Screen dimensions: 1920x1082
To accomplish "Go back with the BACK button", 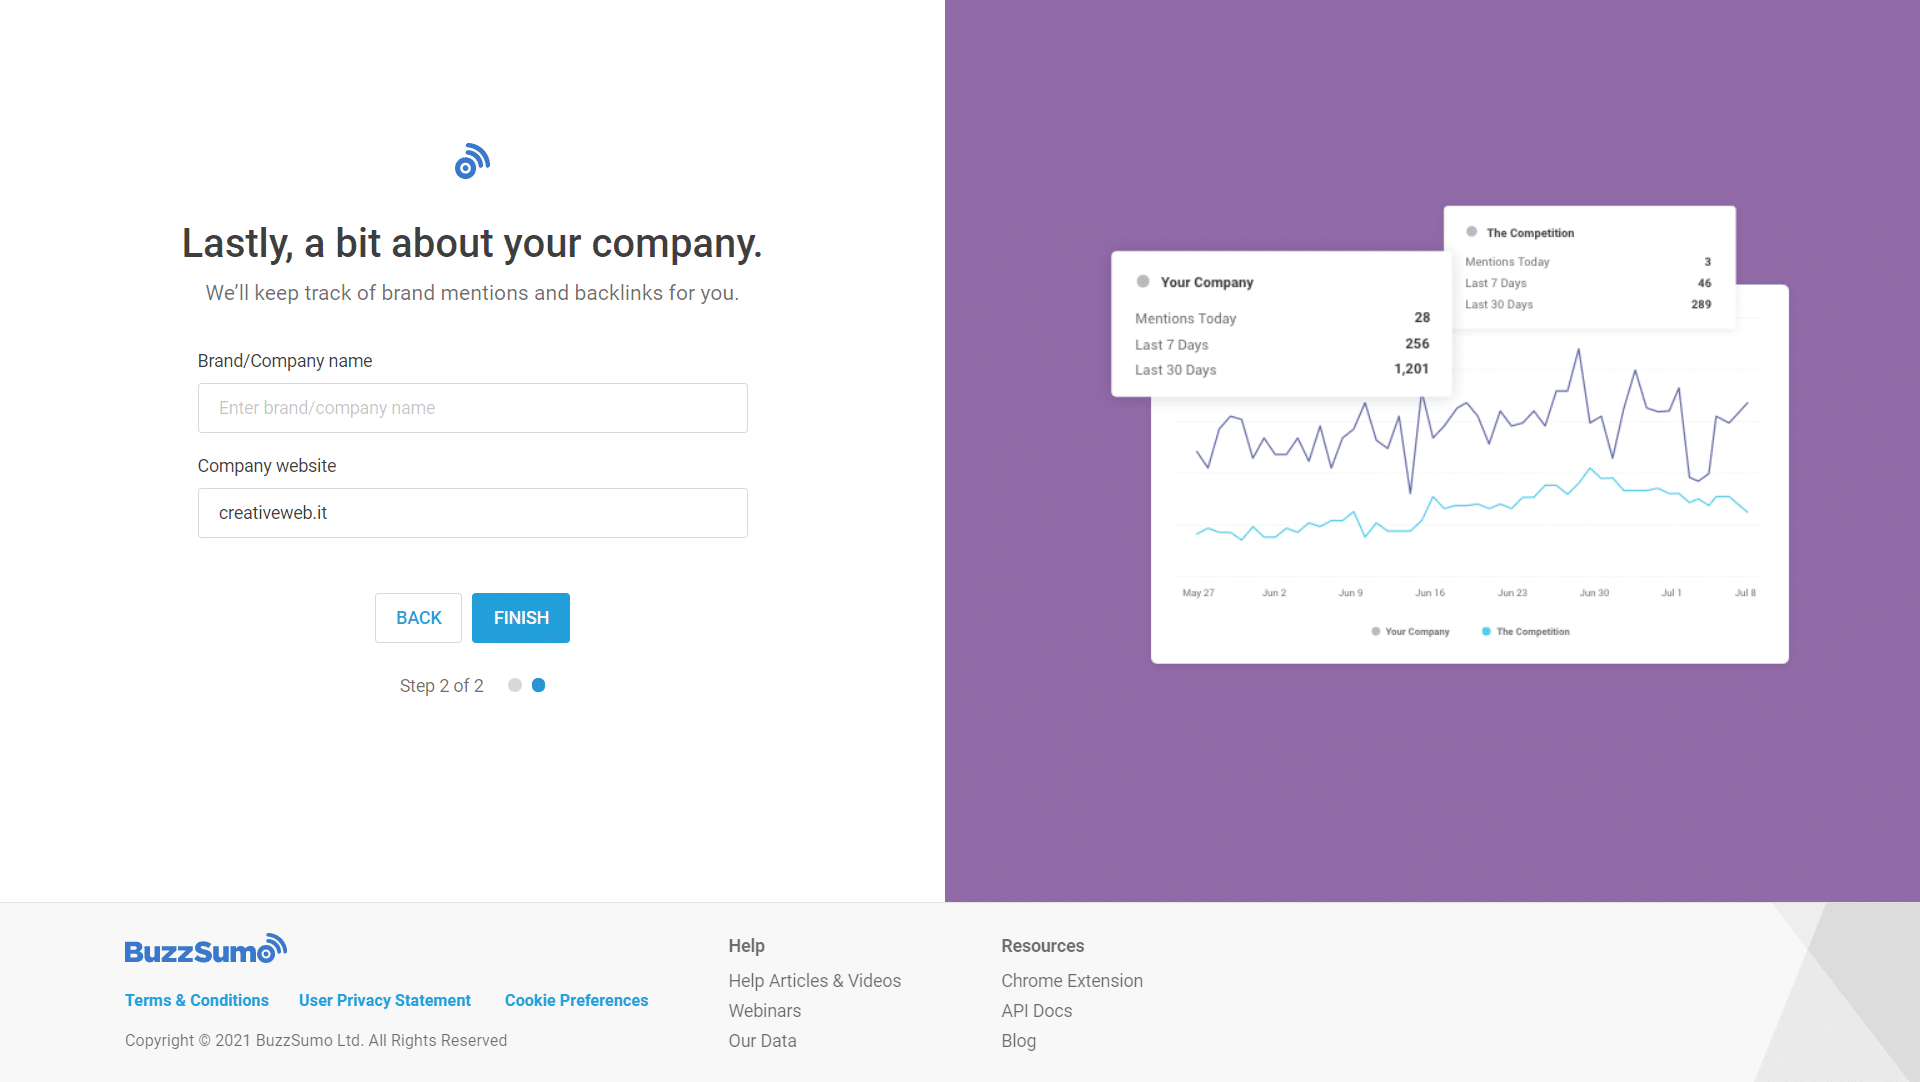I will pyautogui.click(x=418, y=618).
